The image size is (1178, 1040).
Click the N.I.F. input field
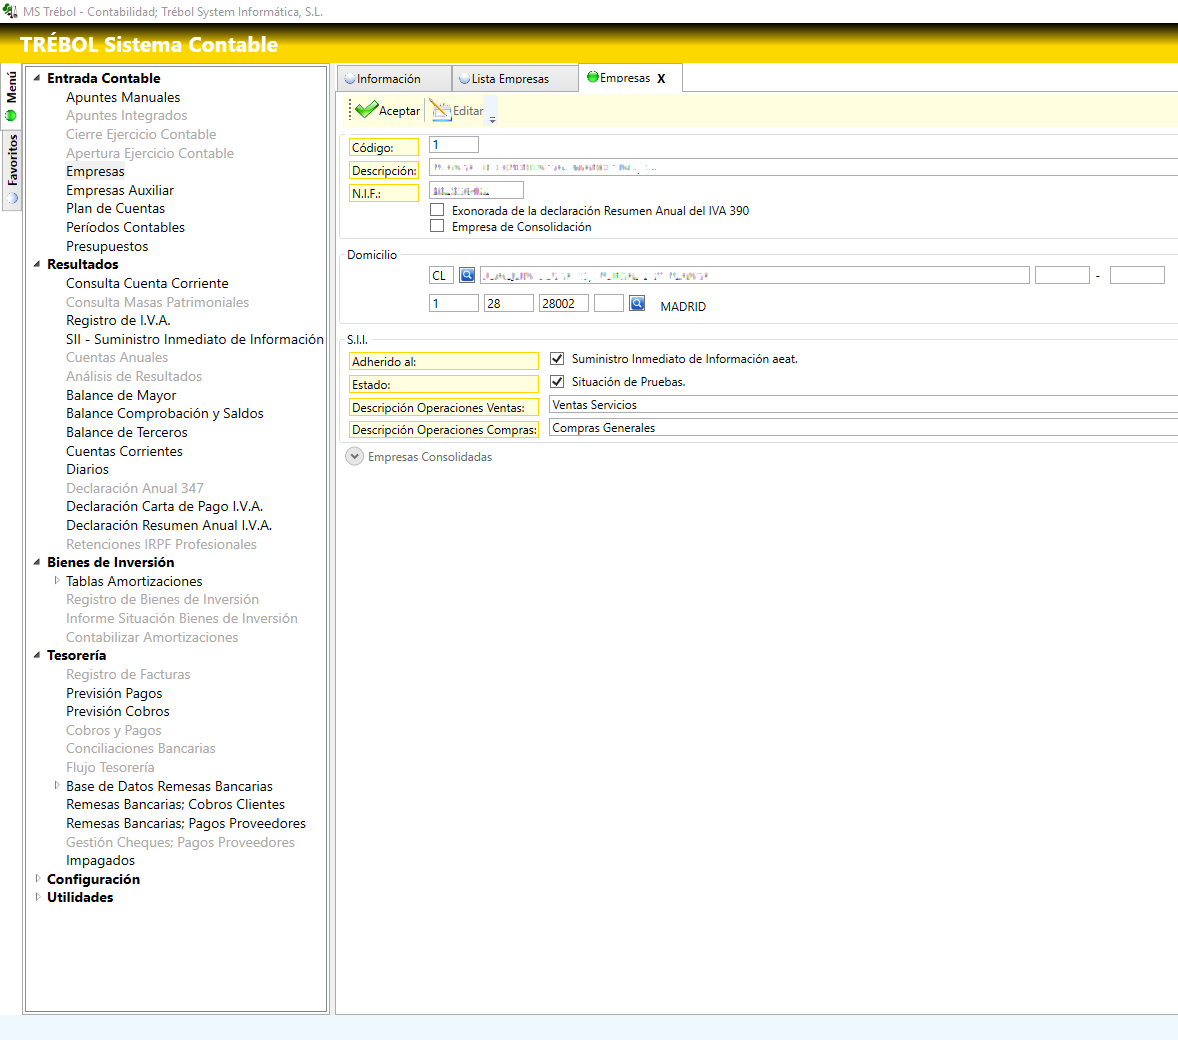click(x=476, y=191)
